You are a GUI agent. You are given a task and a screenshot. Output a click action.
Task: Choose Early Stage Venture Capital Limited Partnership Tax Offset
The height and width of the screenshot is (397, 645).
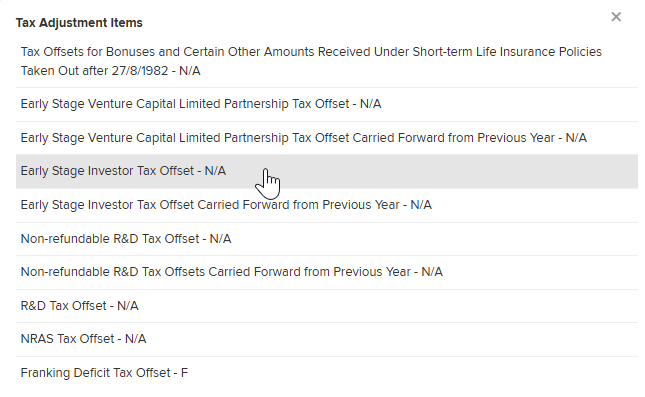[327, 104]
